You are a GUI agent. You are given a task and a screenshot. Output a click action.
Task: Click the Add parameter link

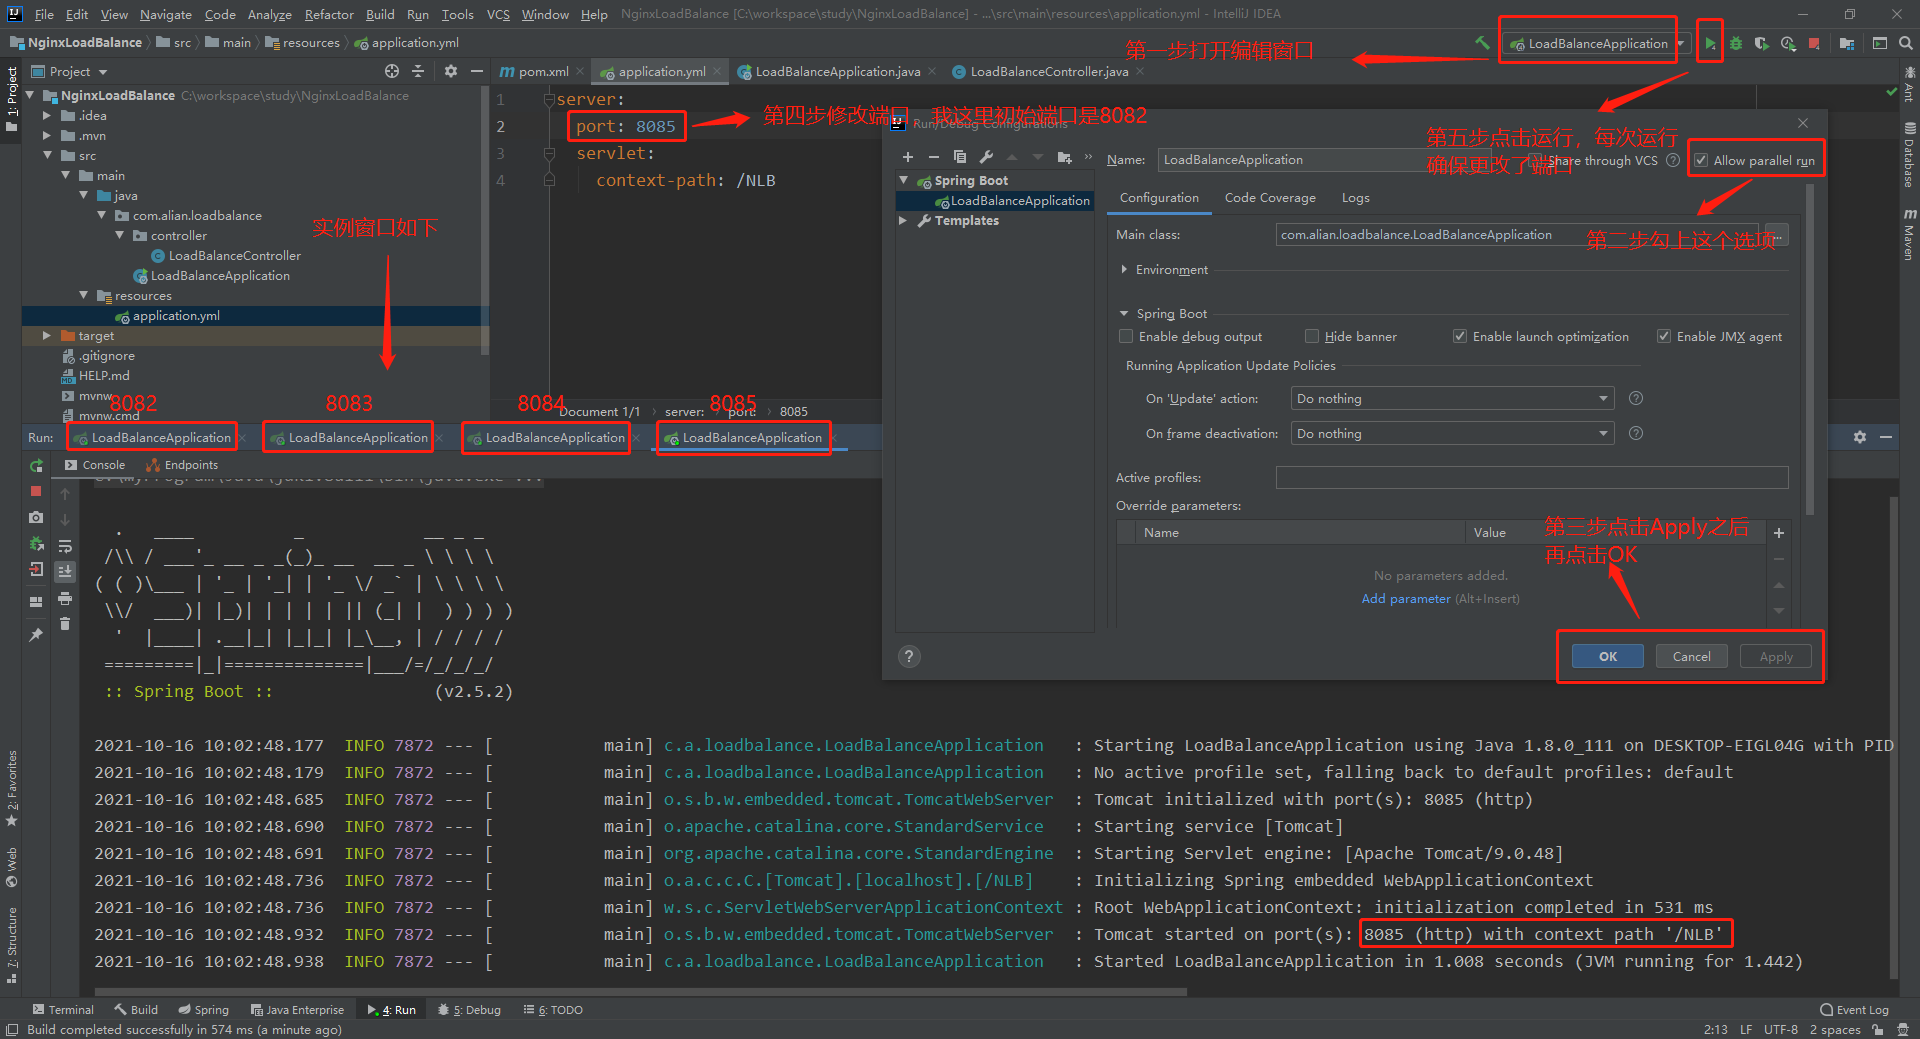1405,599
